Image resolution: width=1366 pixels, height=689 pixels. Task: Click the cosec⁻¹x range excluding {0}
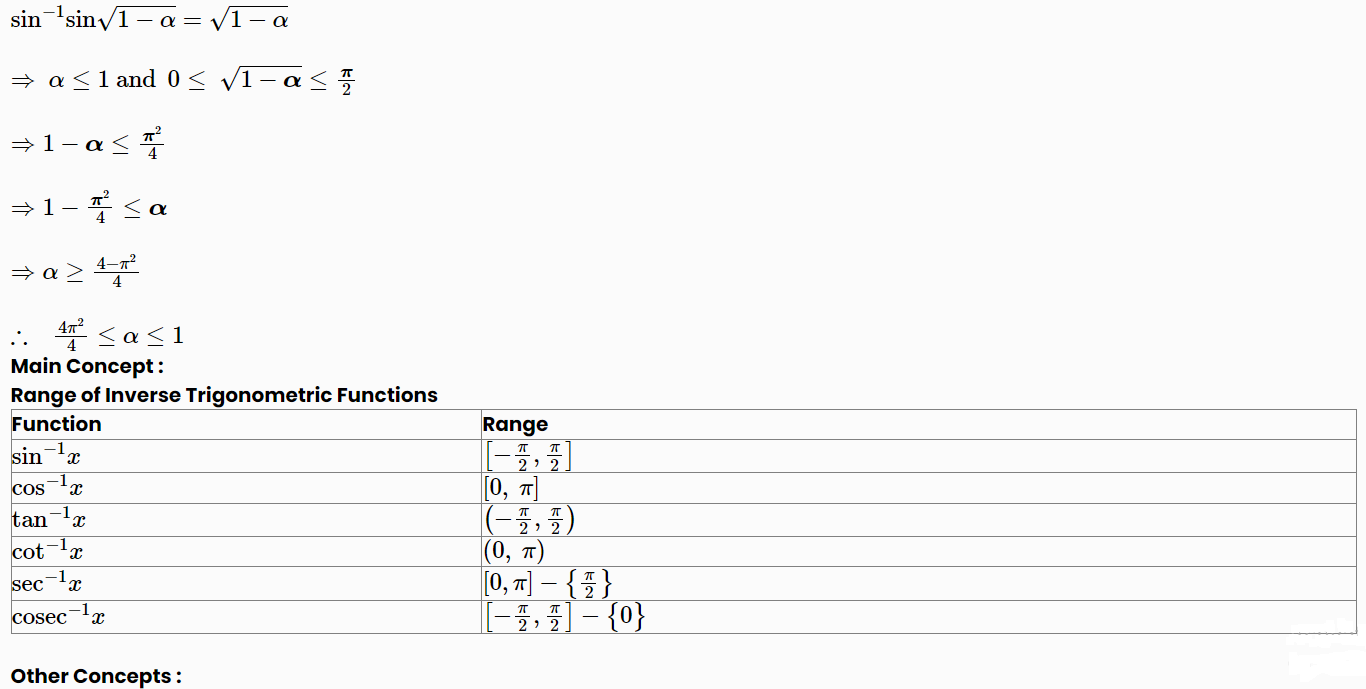pyautogui.click(x=566, y=617)
